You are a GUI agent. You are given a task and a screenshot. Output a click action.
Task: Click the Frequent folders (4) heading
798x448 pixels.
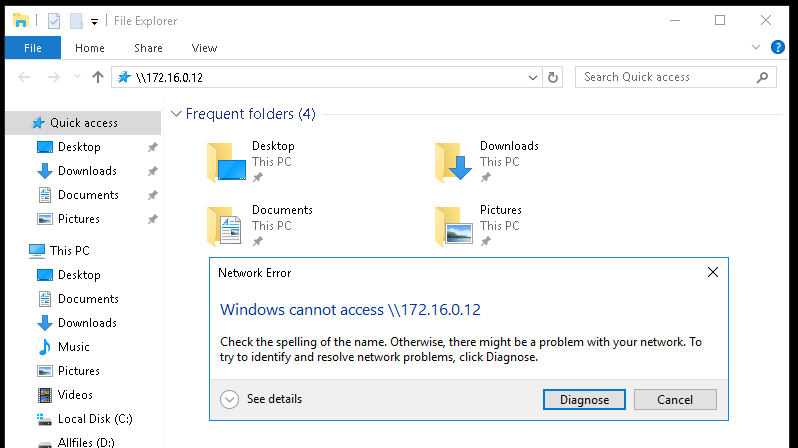(250, 114)
